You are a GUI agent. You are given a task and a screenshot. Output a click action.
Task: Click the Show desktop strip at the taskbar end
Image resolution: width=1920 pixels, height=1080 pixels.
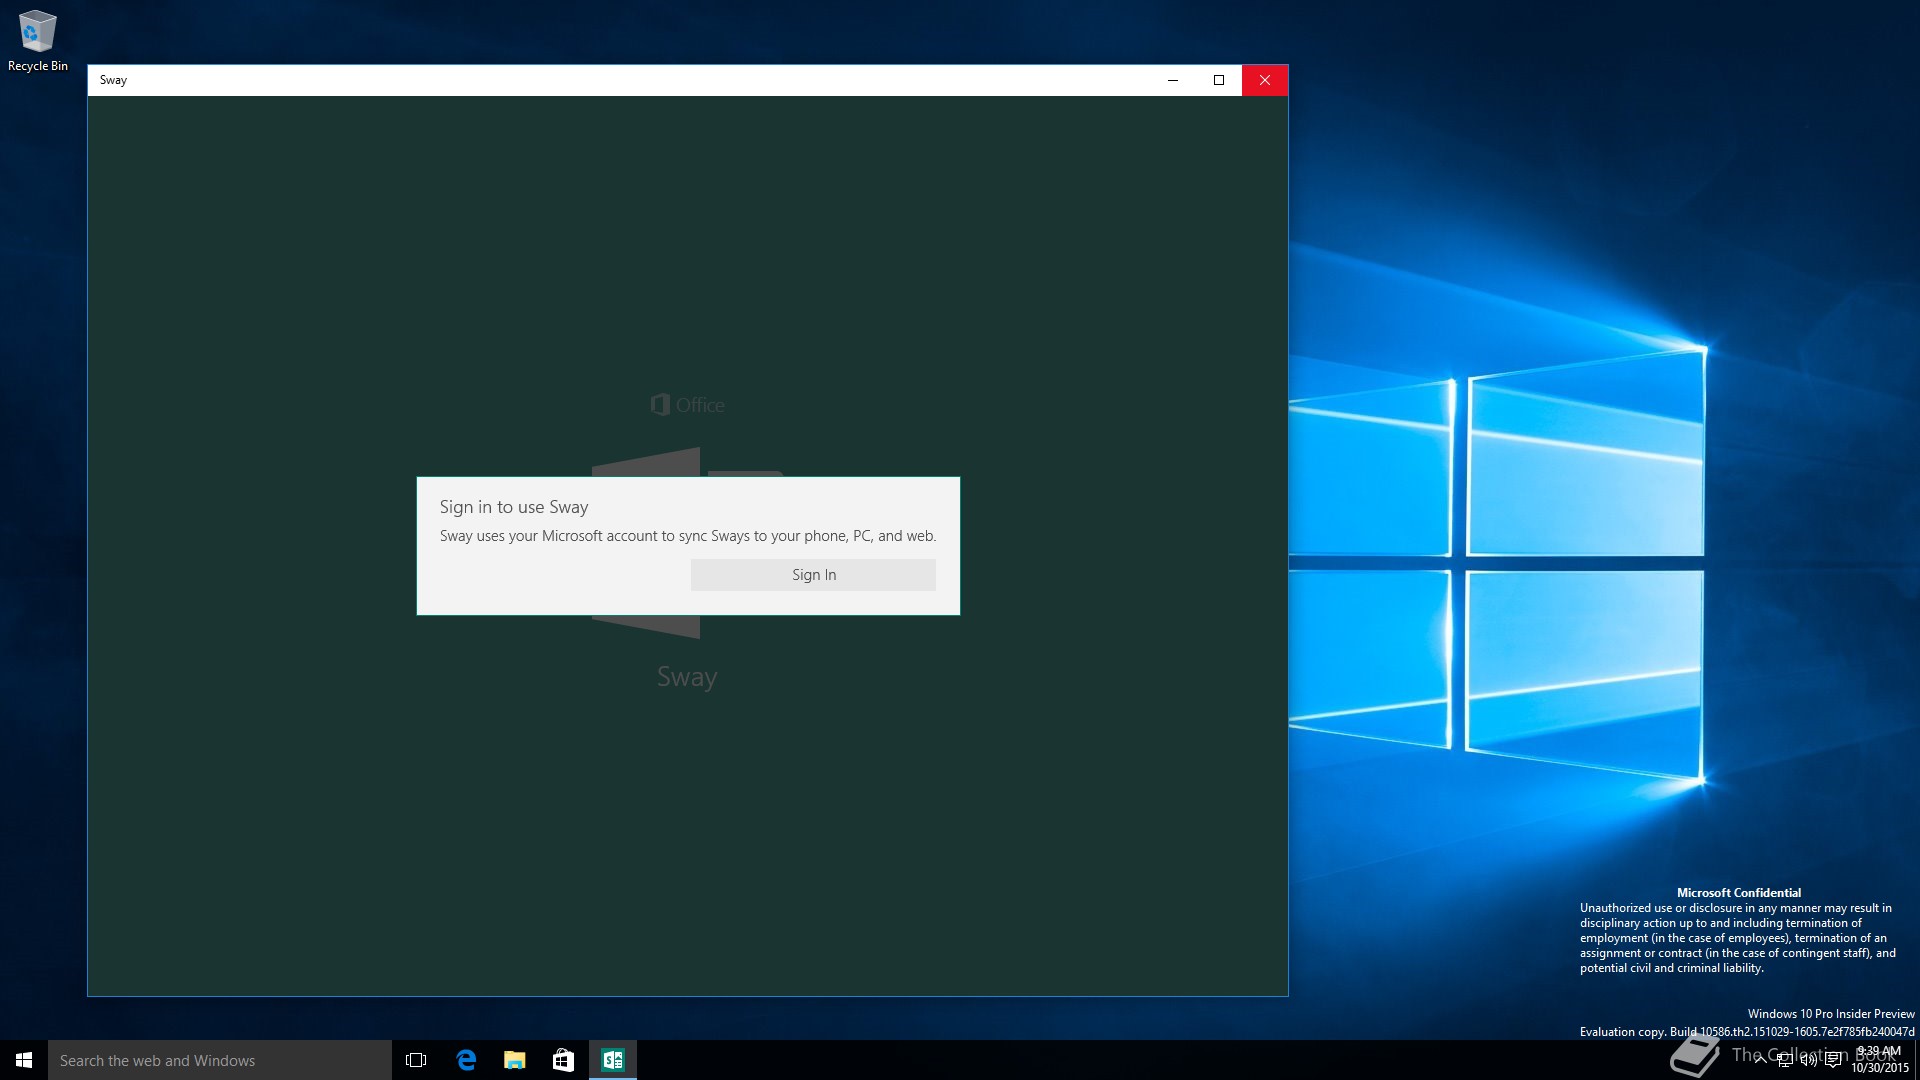pyautogui.click(x=1917, y=1060)
